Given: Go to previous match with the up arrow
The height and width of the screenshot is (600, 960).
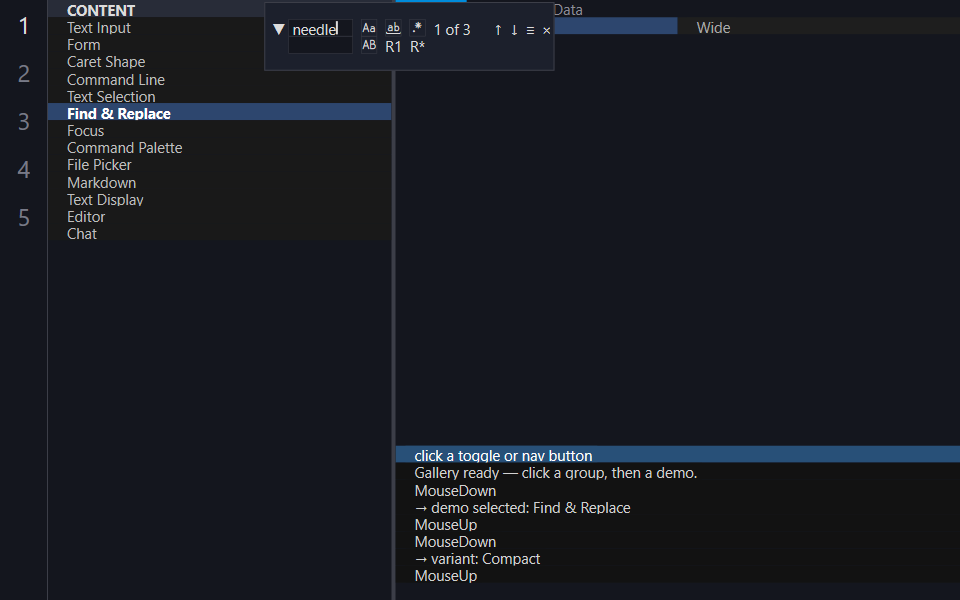Looking at the screenshot, I should tap(498, 30).
